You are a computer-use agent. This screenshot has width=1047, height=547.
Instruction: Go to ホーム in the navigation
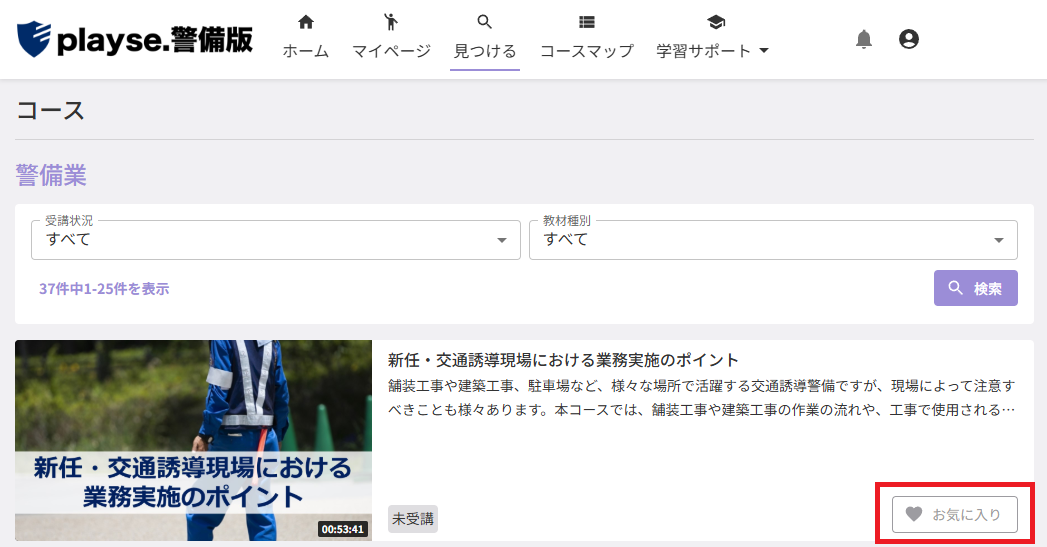click(306, 51)
